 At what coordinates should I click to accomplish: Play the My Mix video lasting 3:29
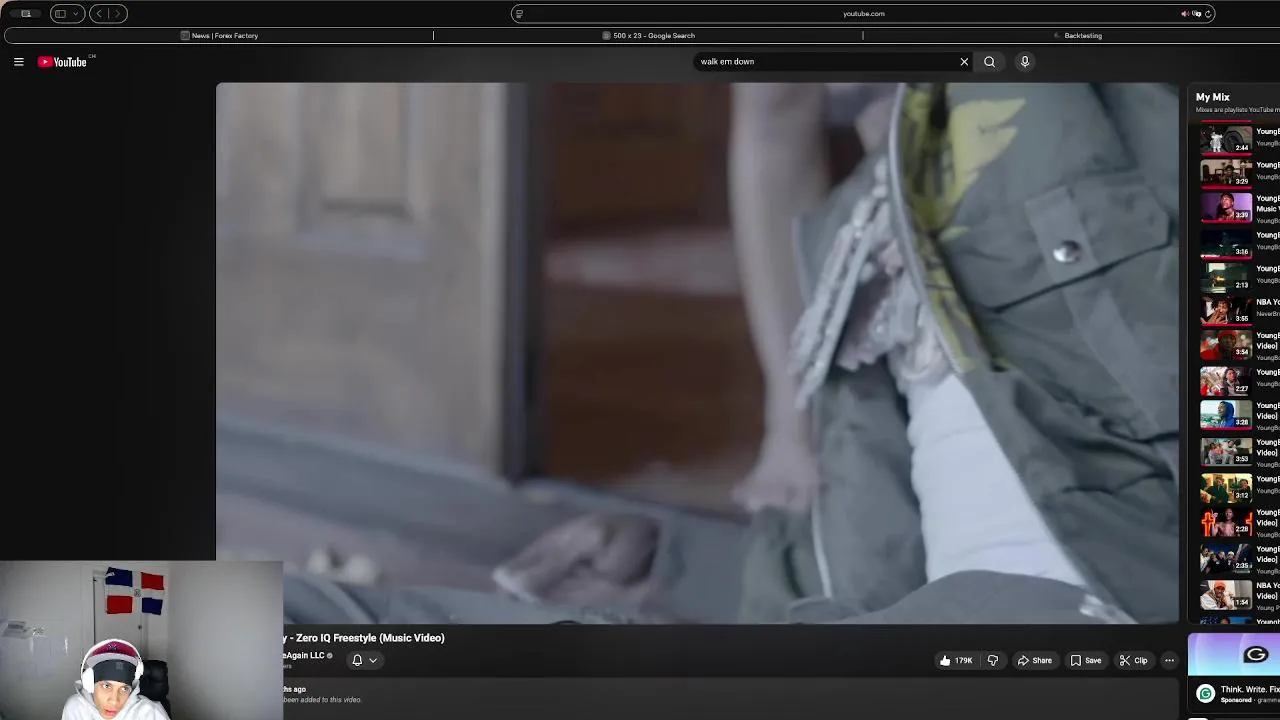pos(1225,173)
